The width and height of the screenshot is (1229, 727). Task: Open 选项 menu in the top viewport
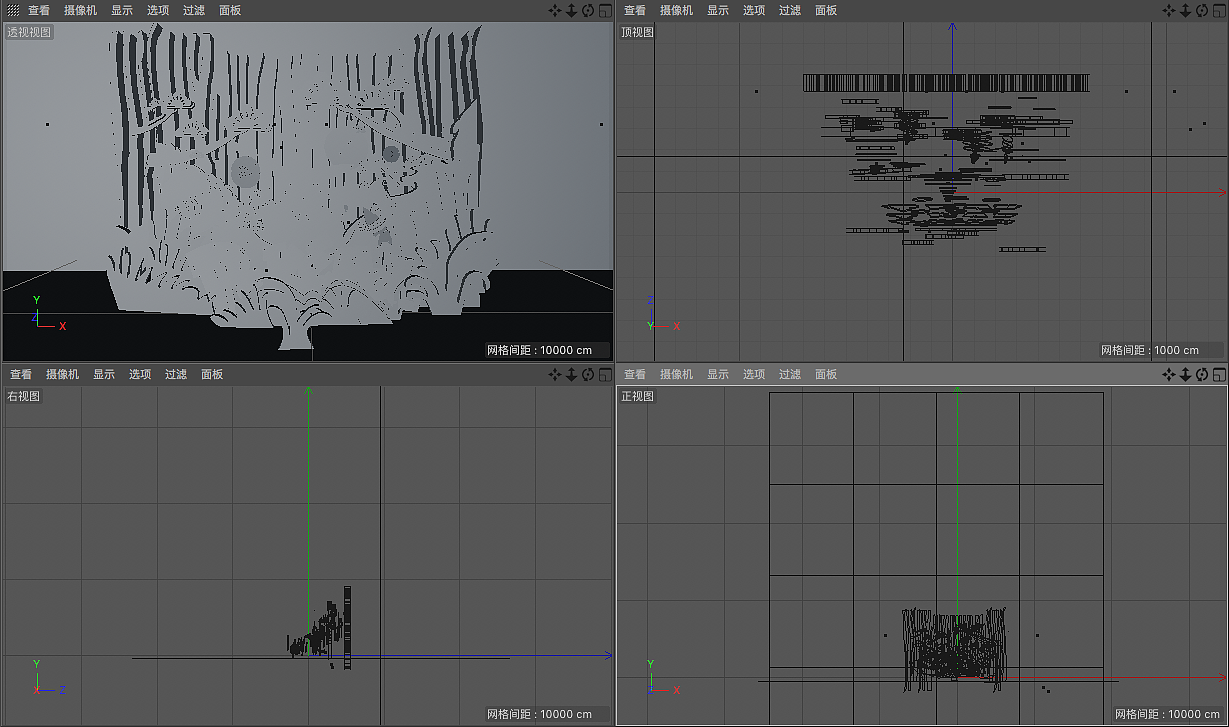point(754,11)
